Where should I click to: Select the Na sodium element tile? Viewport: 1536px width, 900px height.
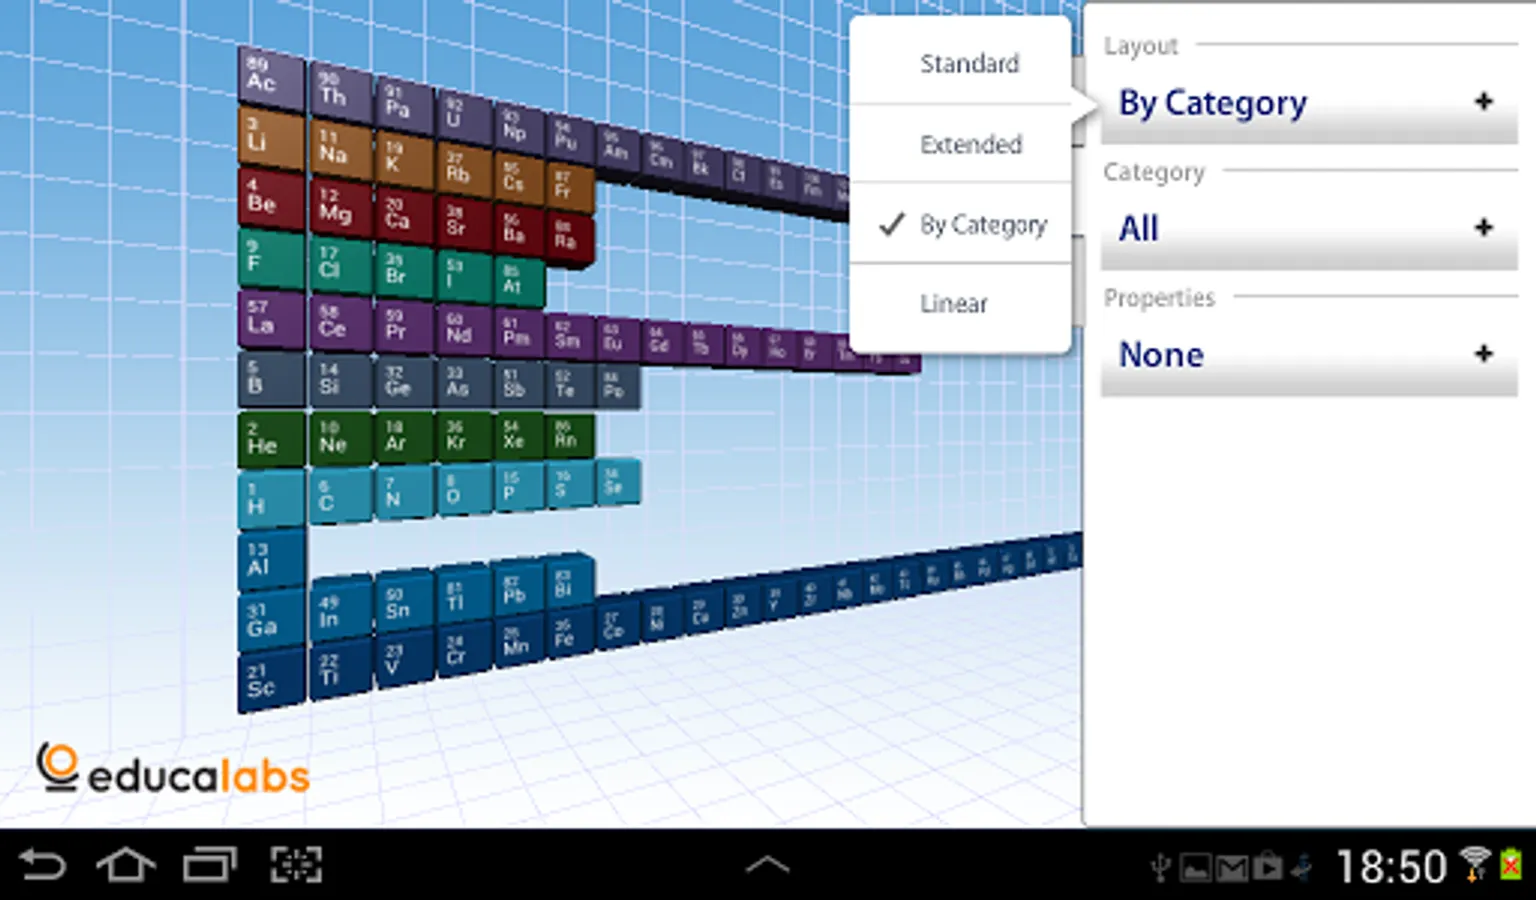(340, 150)
